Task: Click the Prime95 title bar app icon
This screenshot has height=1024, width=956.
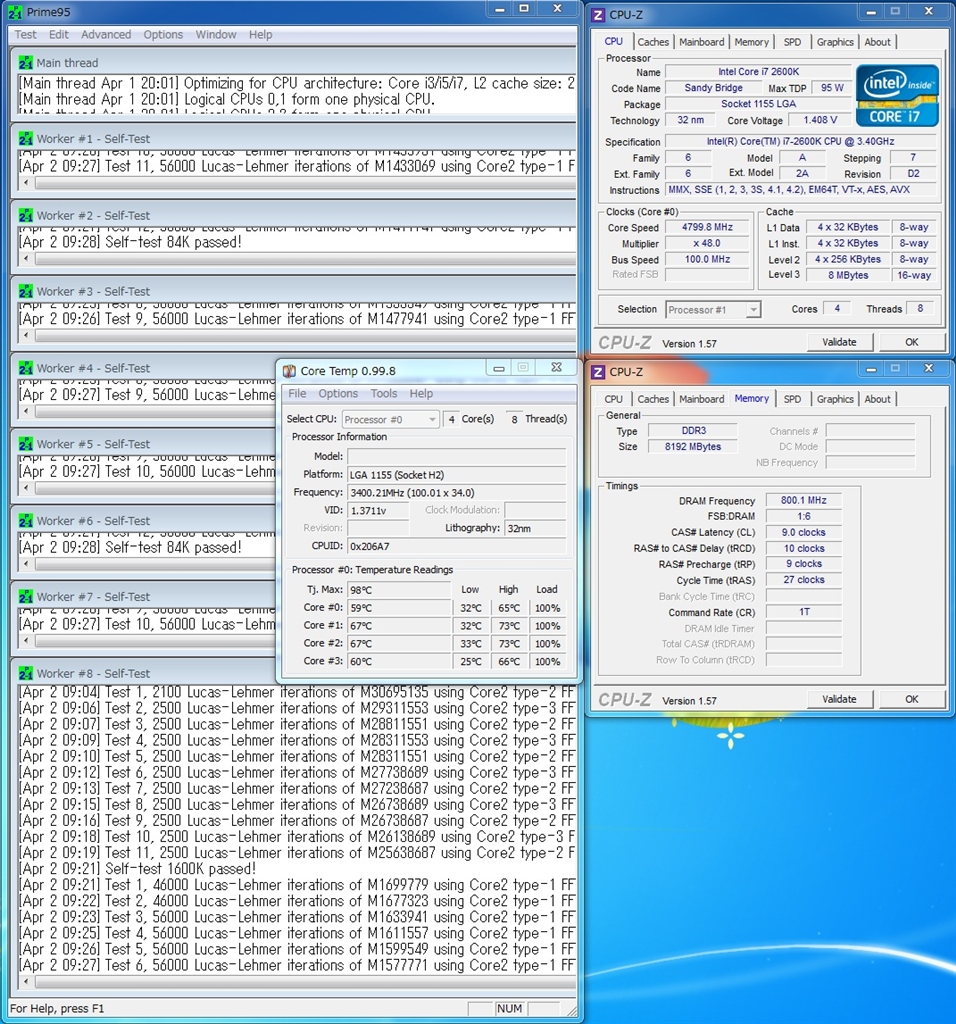Action: [x=14, y=12]
